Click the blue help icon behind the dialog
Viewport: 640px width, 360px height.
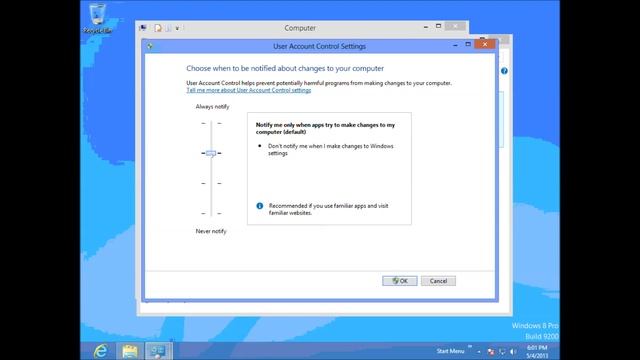tap(504, 71)
